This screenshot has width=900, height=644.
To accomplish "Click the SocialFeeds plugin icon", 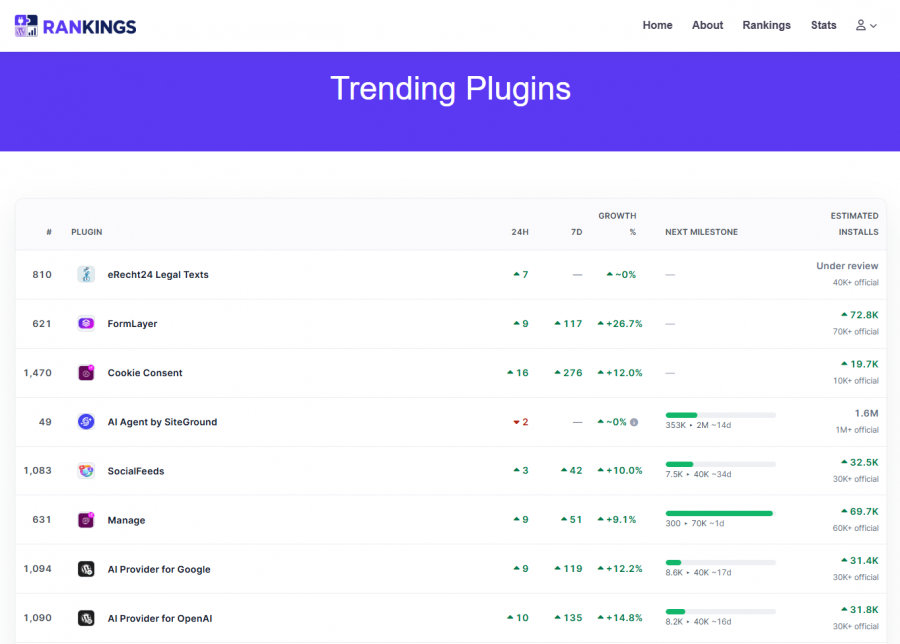I will pos(86,471).
